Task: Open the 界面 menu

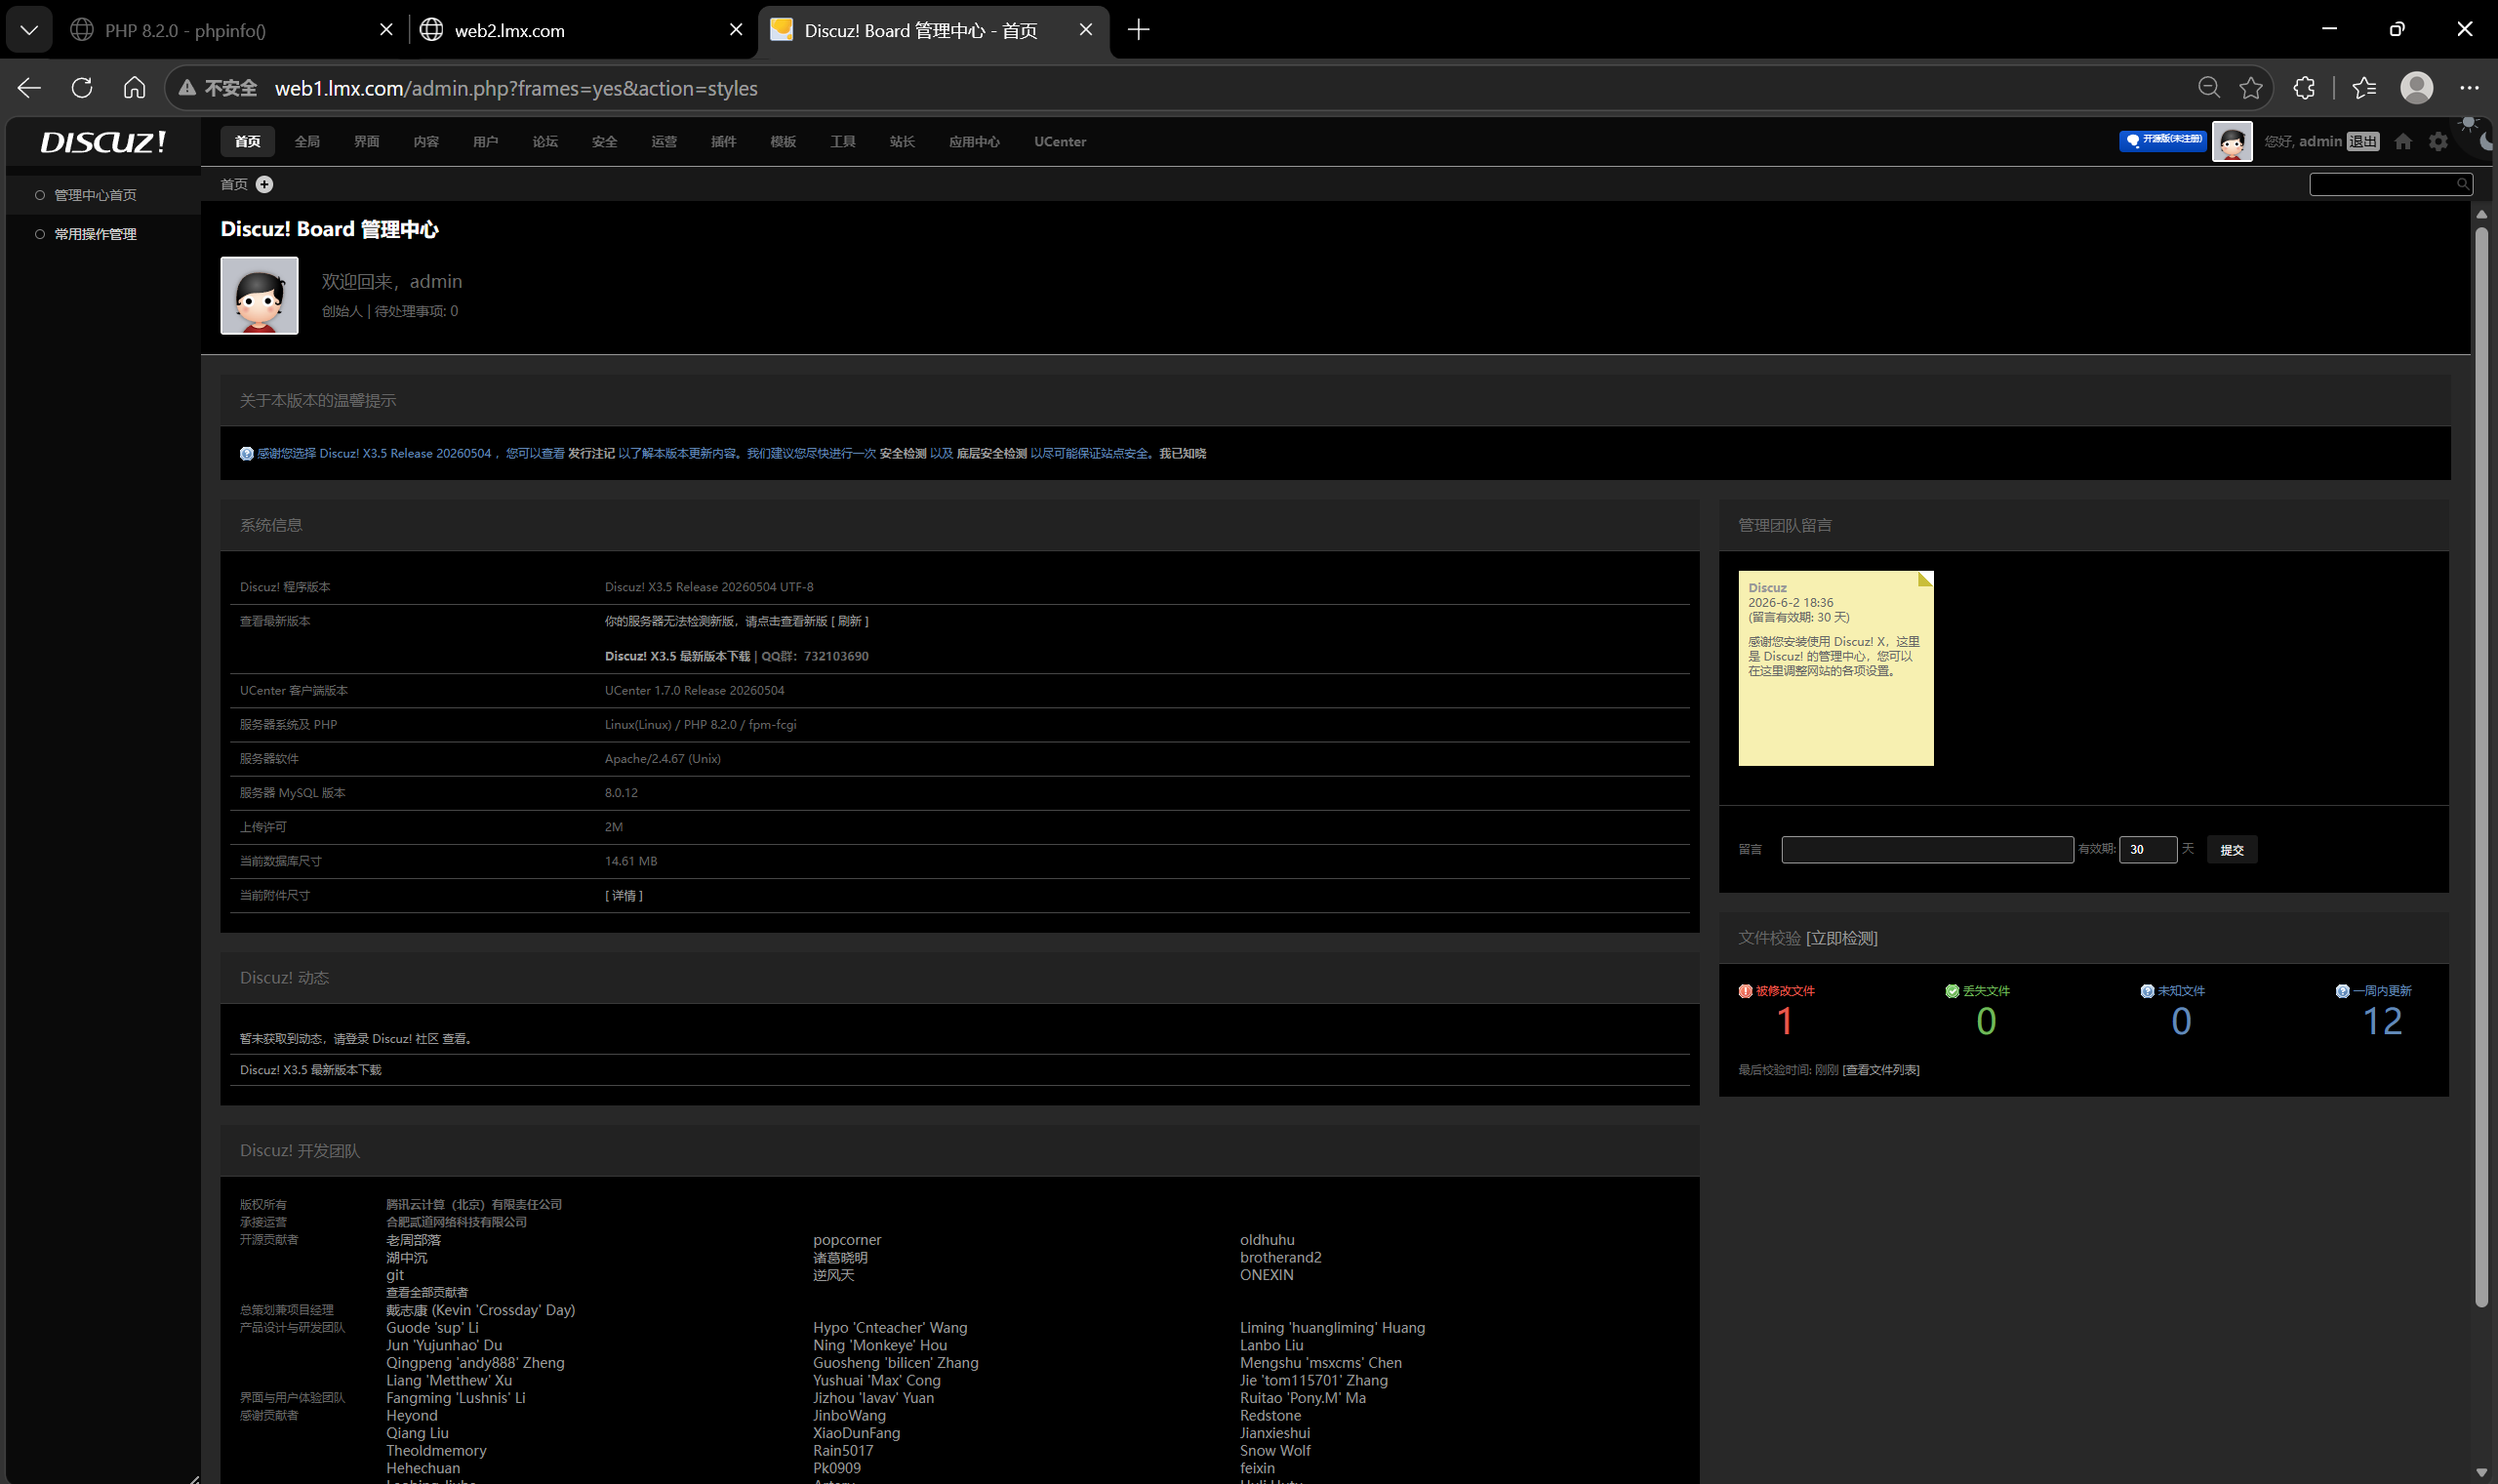Action: 367,141
